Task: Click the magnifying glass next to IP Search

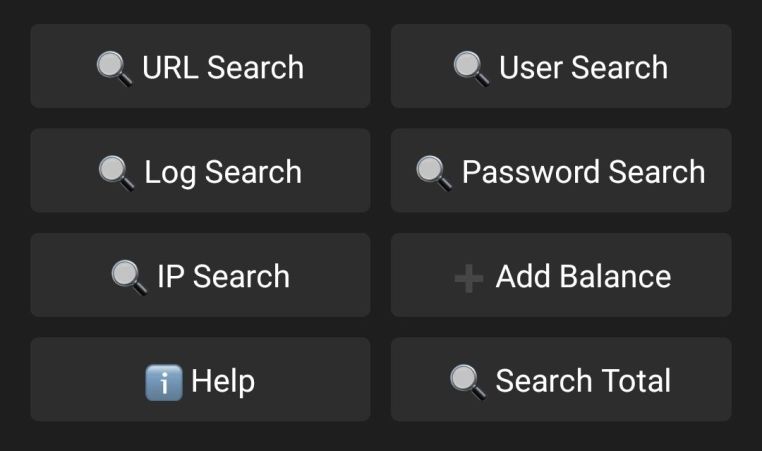Action: 129,277
